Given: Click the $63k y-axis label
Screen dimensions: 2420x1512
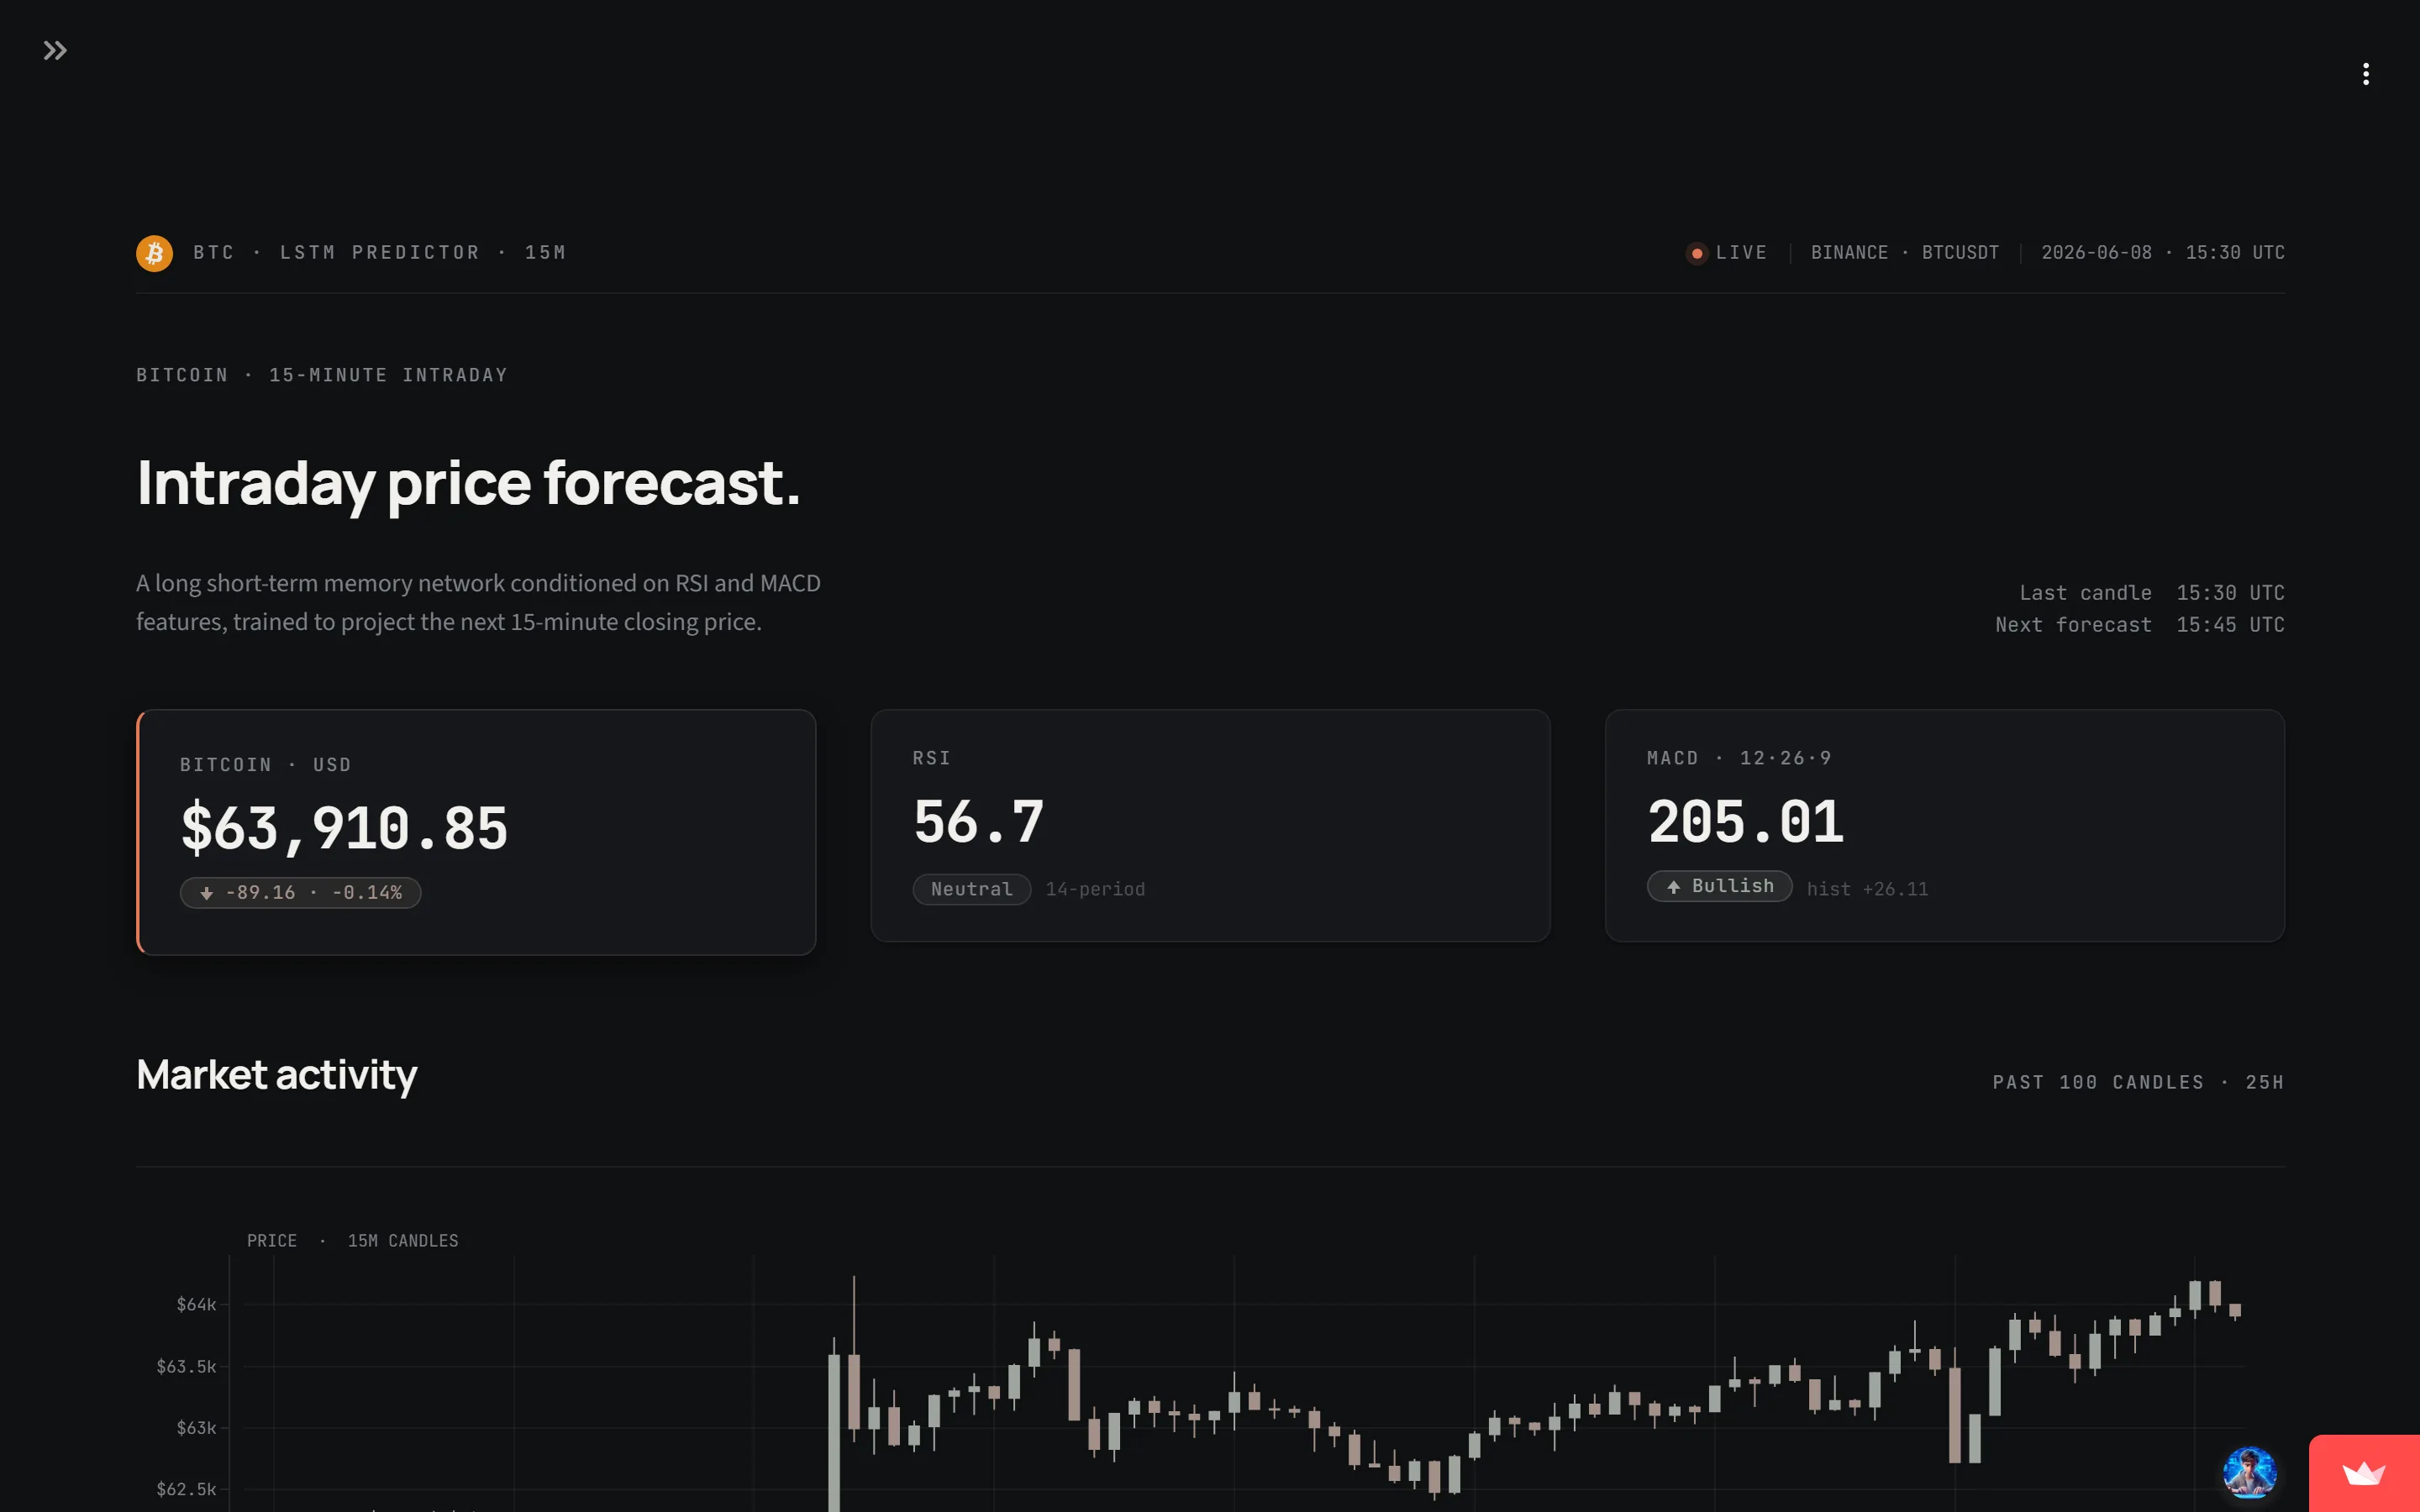Looking at the screenshot, I should point(196,1428).
